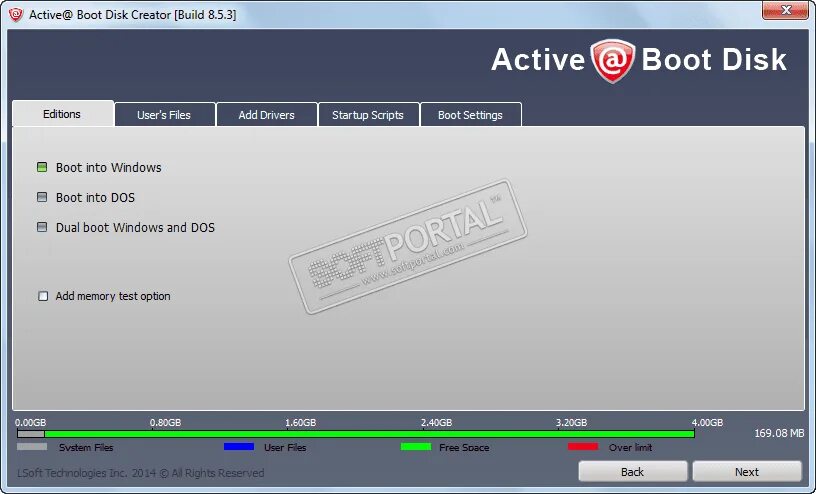Viewport: 816px width, 494px height.
Task: Click the Over limit legend label
Action: tap(630, 447)
